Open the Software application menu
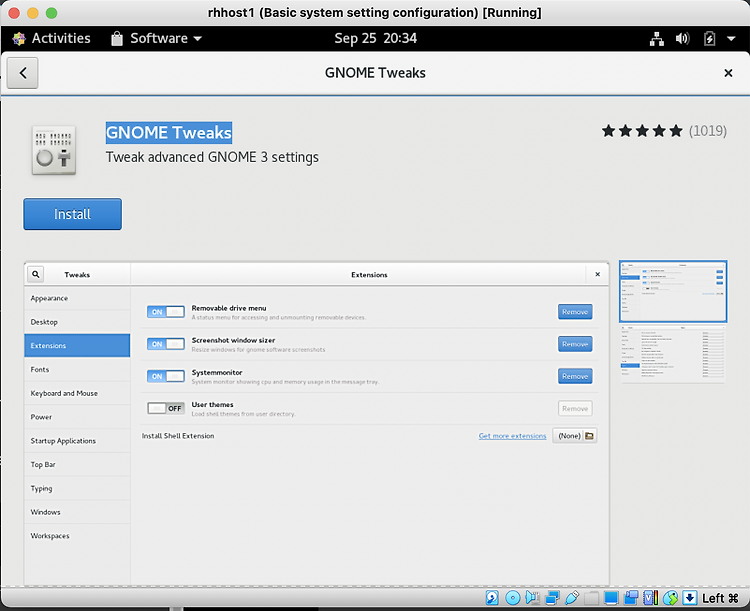750x611 pixels. 156,38
